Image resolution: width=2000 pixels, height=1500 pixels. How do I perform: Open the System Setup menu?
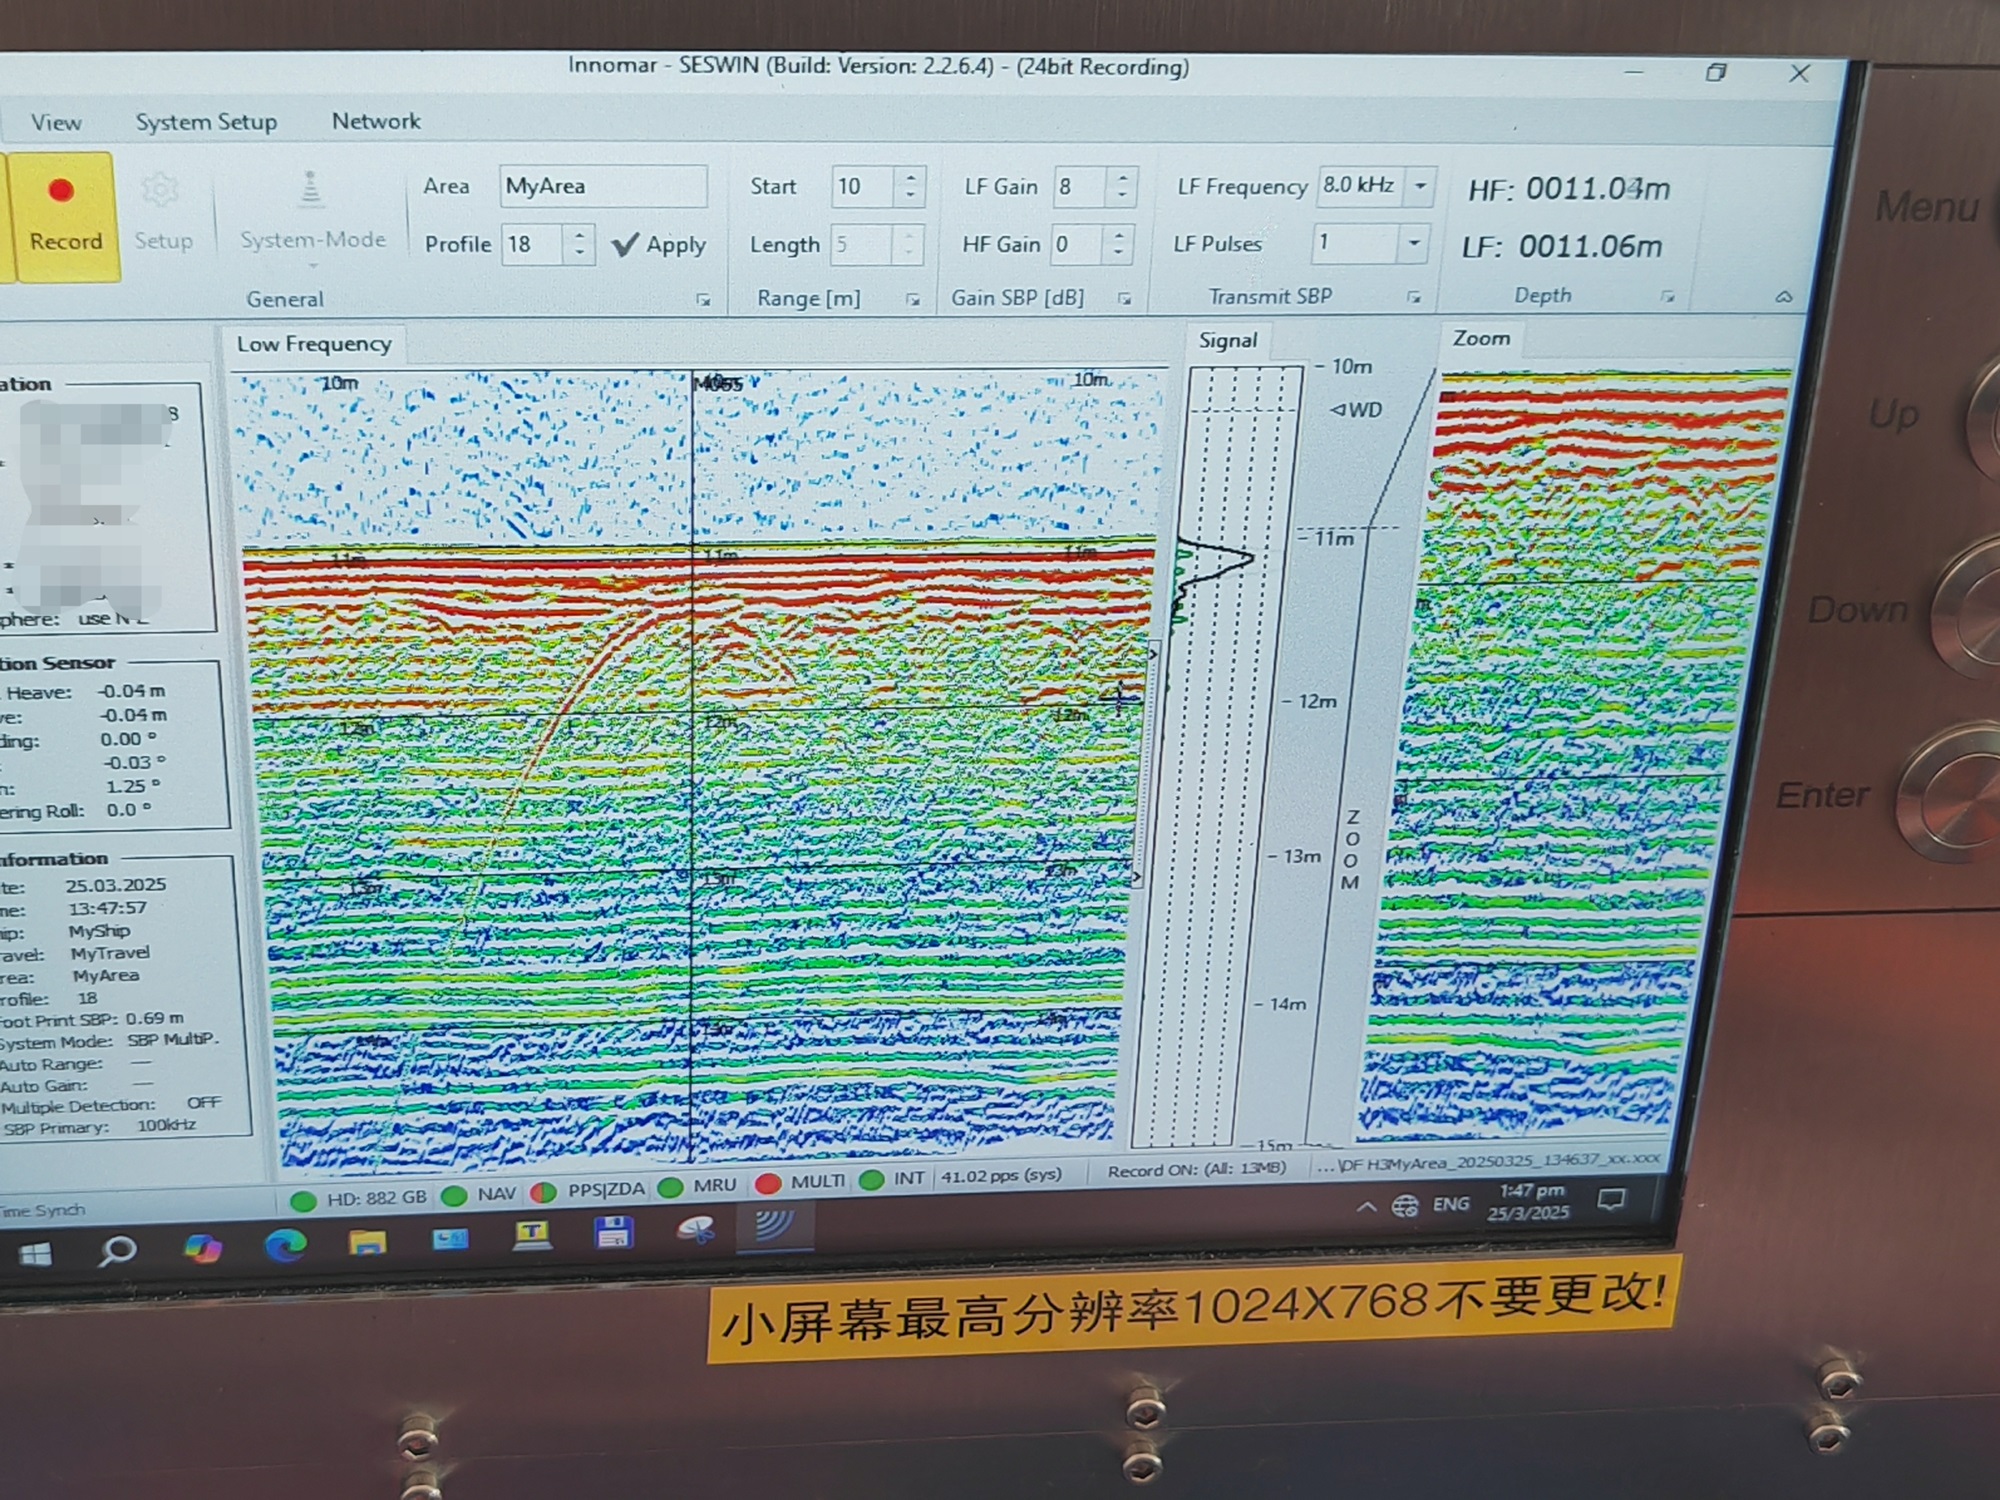206,122
